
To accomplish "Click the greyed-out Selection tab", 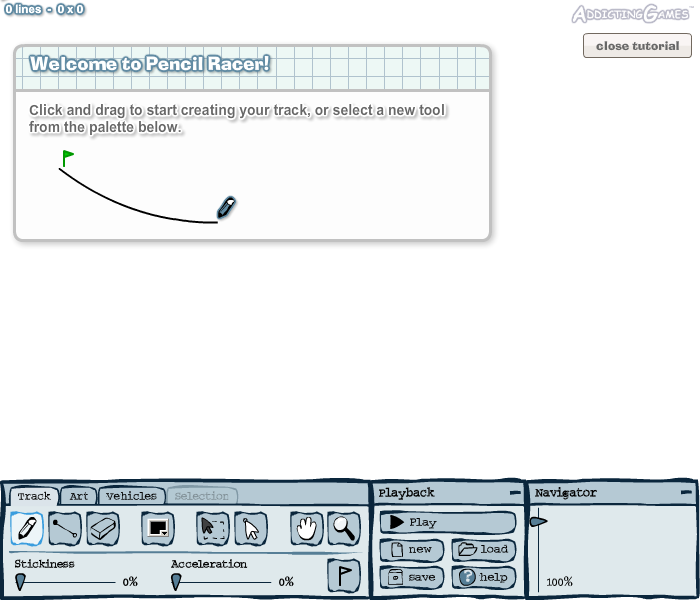I will [202, 496].
